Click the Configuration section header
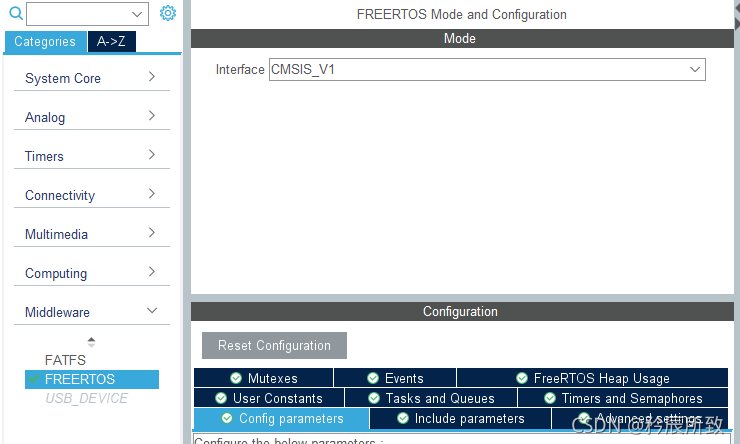 462,311
